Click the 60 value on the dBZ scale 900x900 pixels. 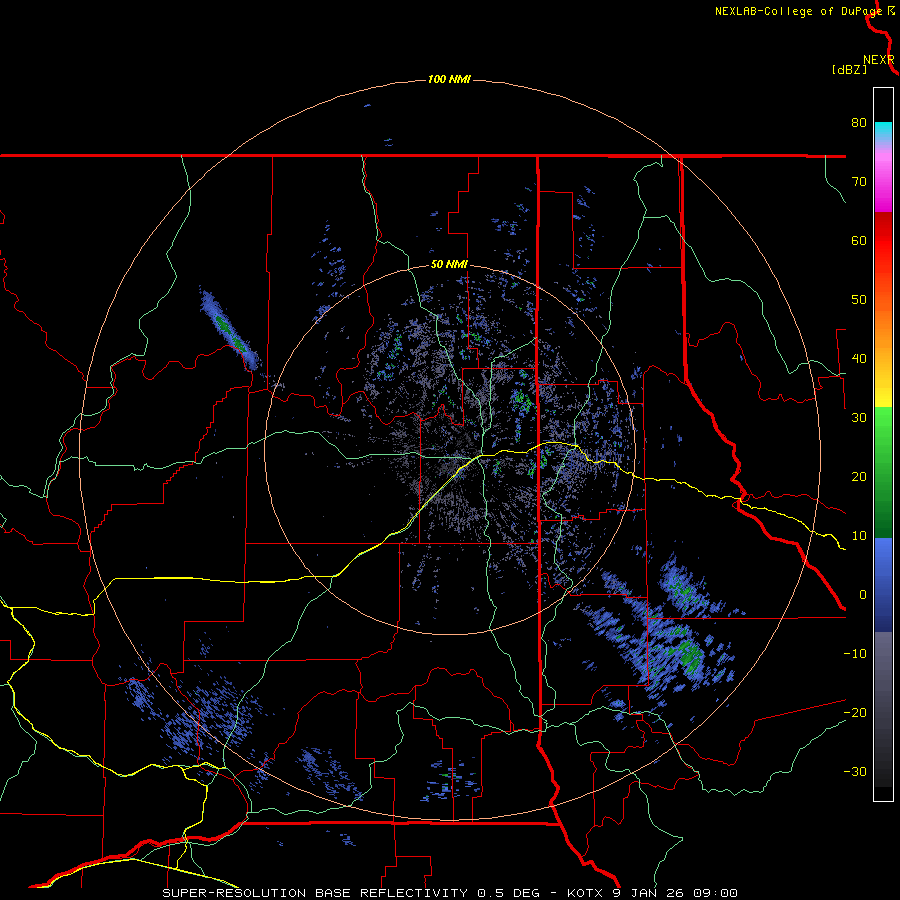point(859,240)
